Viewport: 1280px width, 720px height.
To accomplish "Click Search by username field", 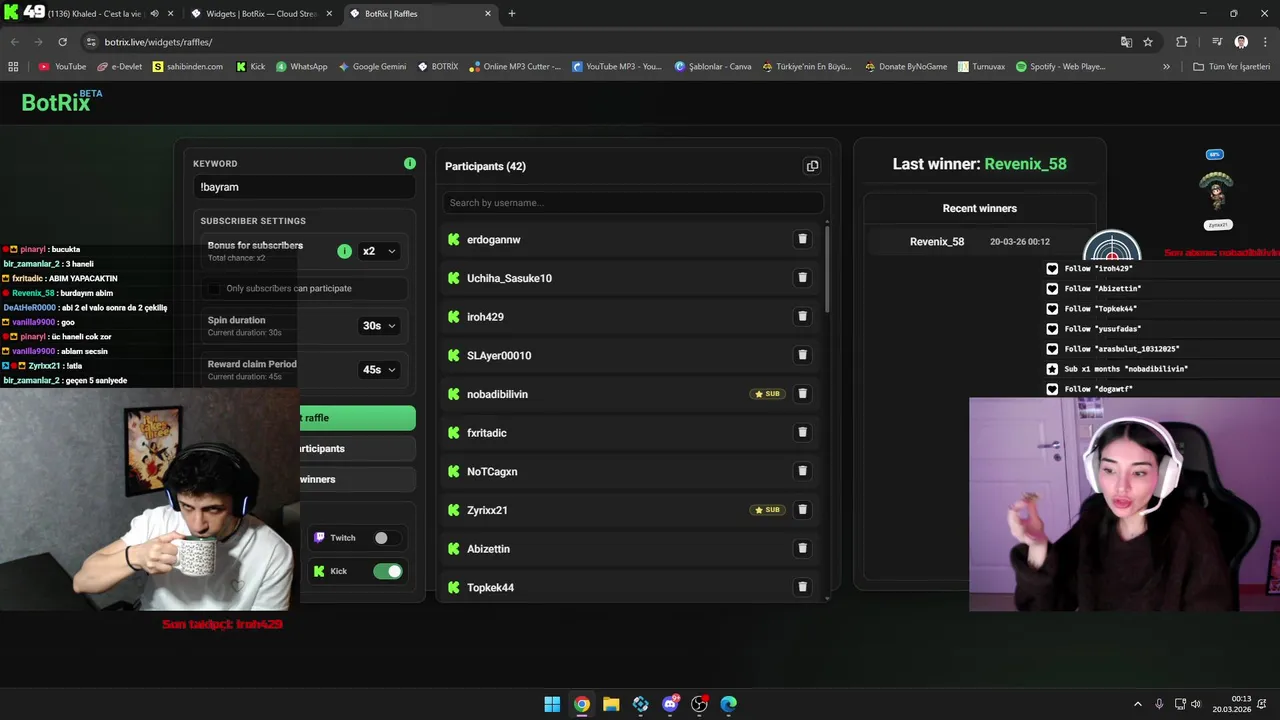I will click(x=633, y=203).
